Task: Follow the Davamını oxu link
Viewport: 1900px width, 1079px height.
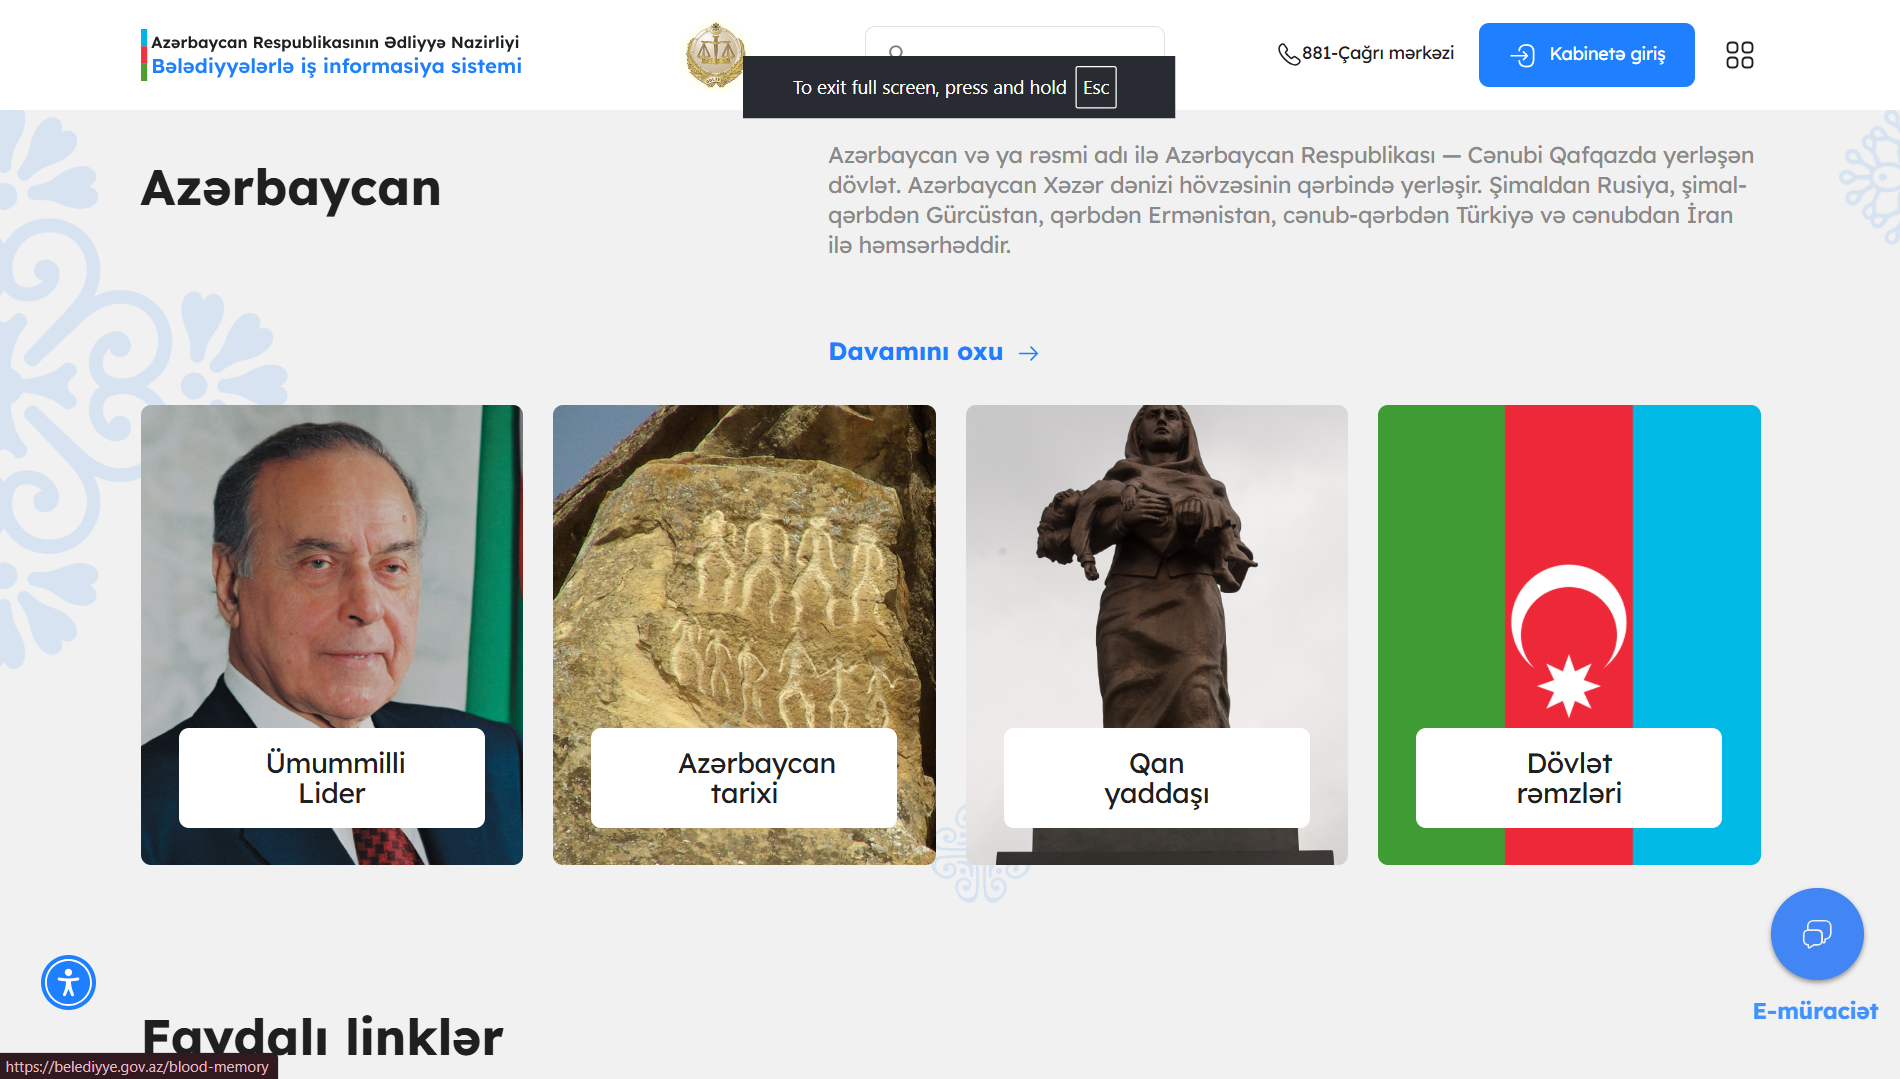Action: [x=915, y=352]
